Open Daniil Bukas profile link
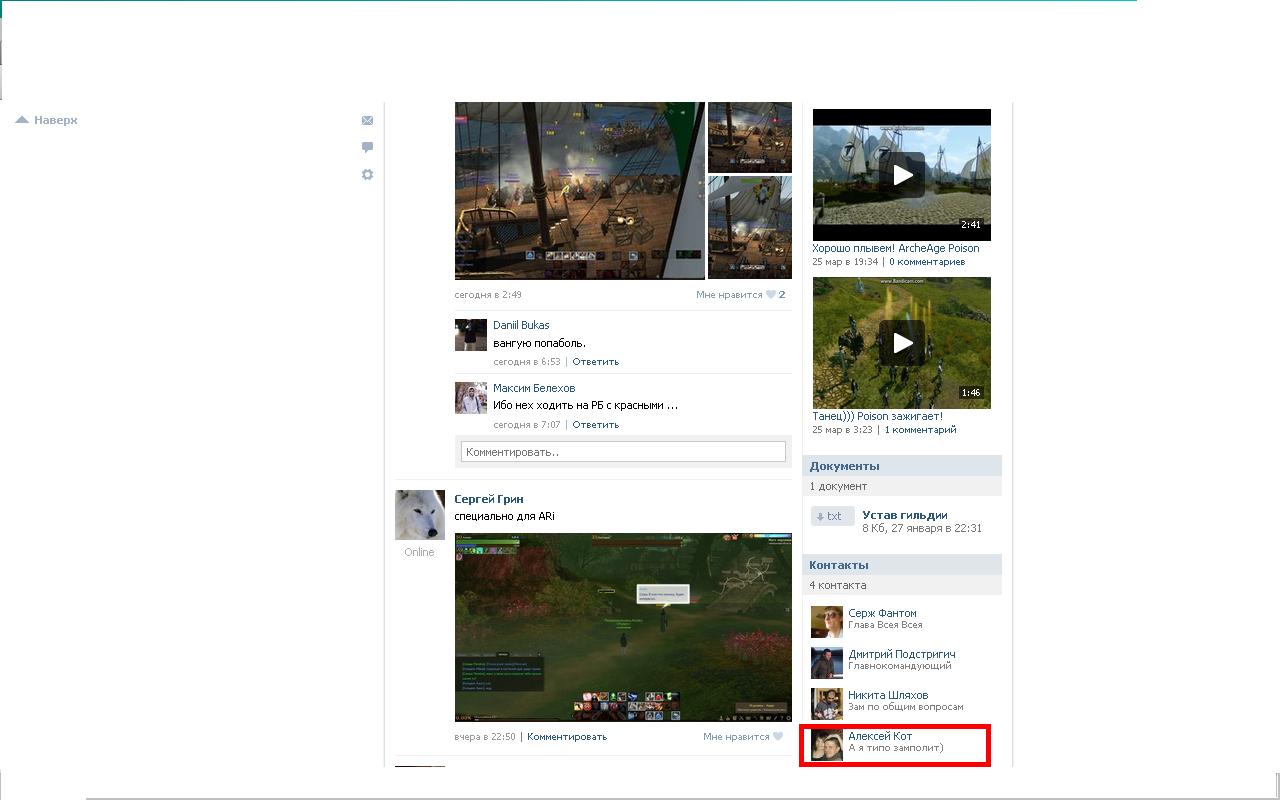Image resolution: width=1280 pixels, height=800 pixels. tap(521, 325)
